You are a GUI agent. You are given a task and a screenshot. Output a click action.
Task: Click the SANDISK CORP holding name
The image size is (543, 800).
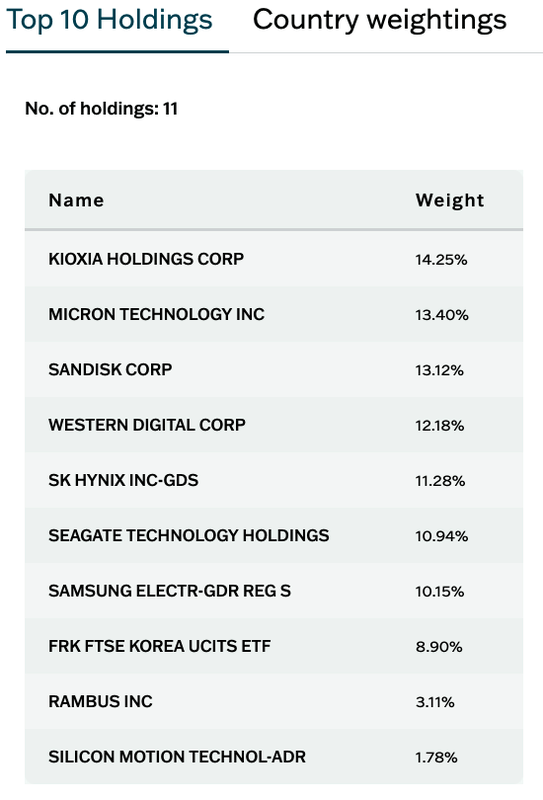110,369
